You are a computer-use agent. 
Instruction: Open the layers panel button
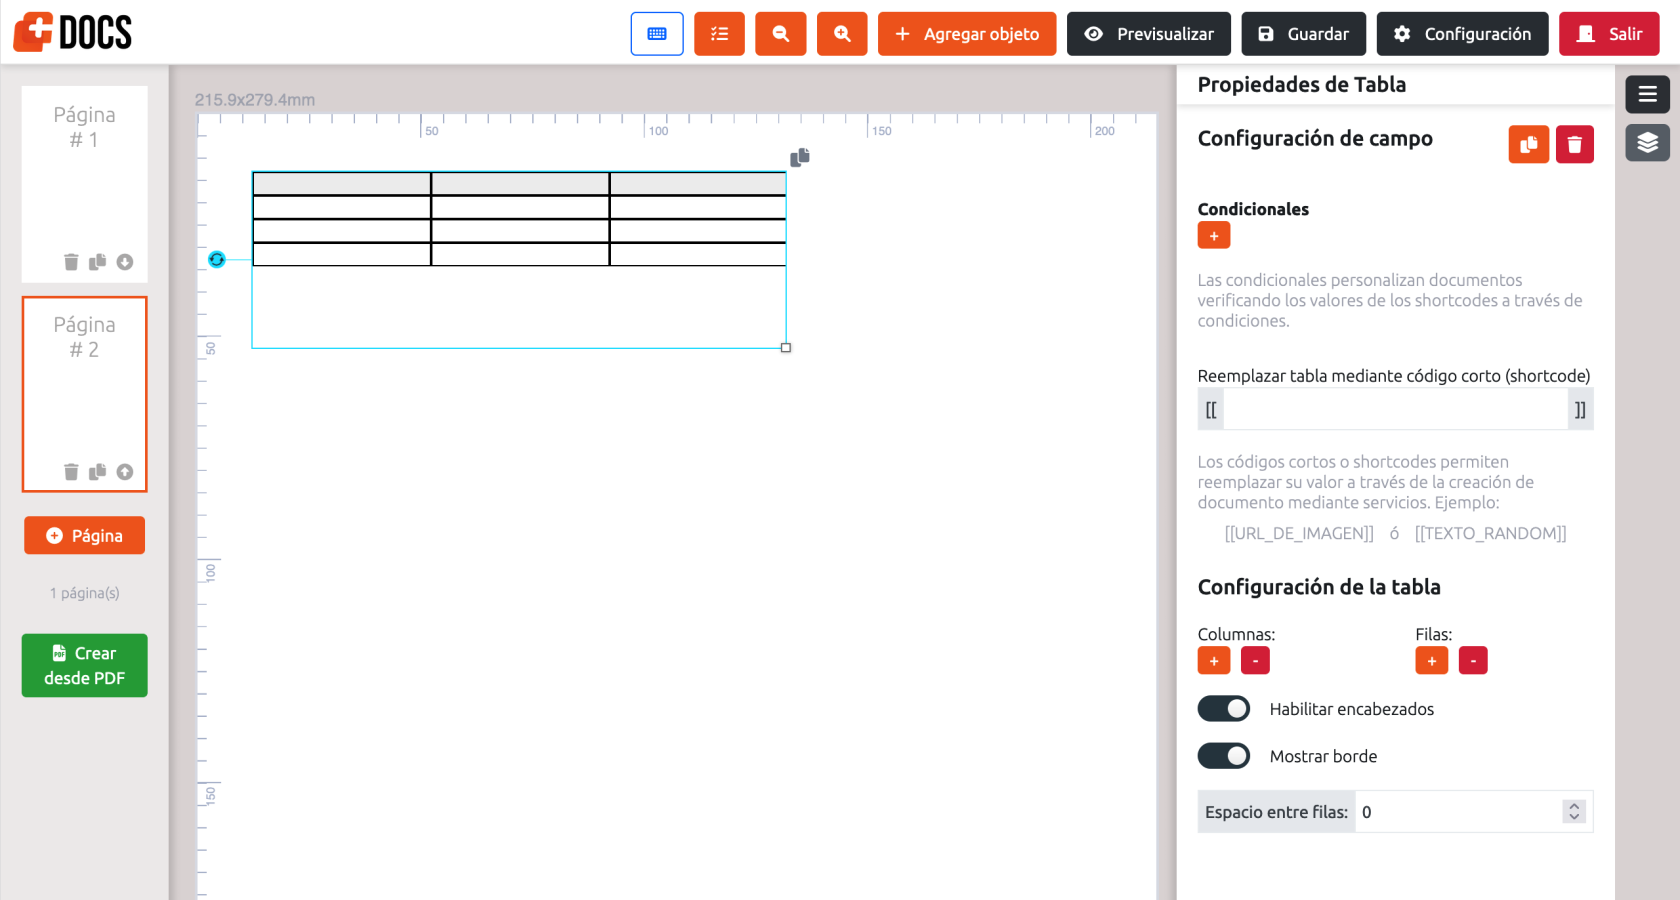click(x=1647, y=143)
